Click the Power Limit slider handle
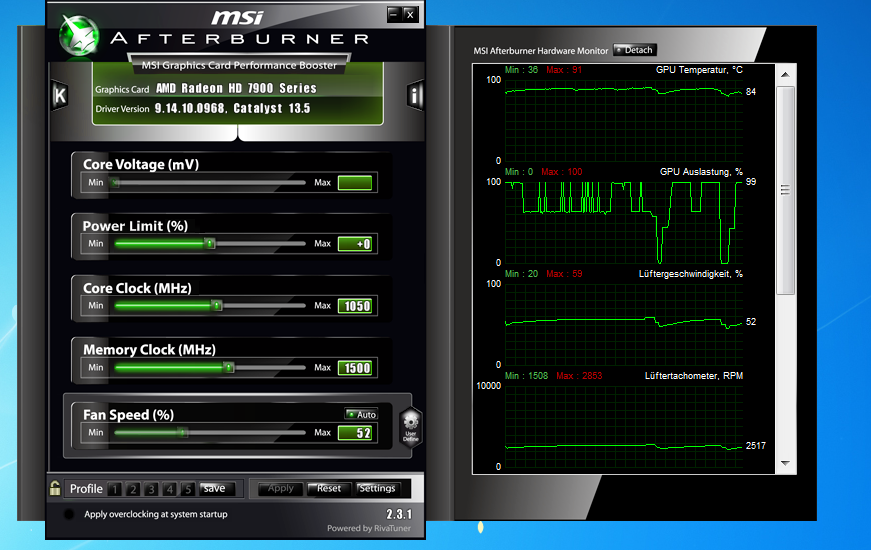This screenshot has height=550, width=871. tap(209, 243)
